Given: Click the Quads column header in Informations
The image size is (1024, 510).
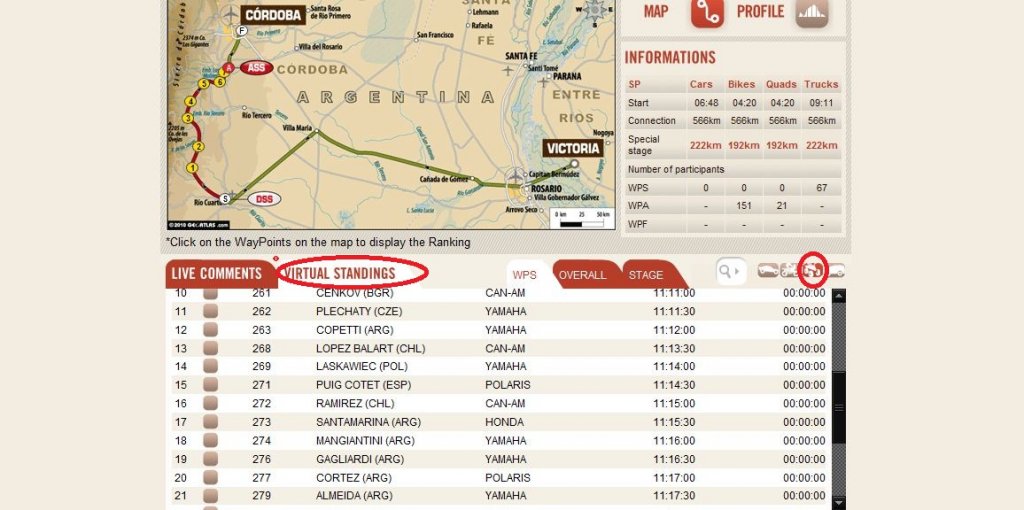Looking at the screenshot, I should pos(781,84).
